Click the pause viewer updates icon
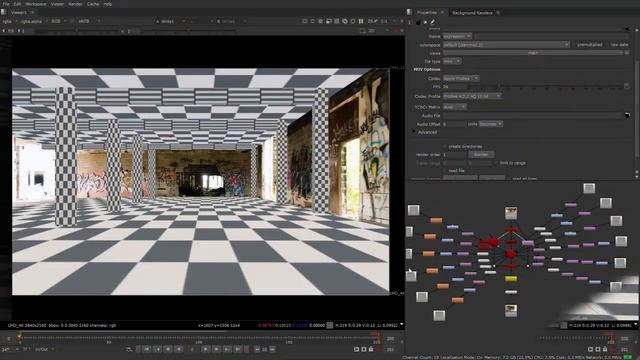640x360 pixels. pos(361,21)
